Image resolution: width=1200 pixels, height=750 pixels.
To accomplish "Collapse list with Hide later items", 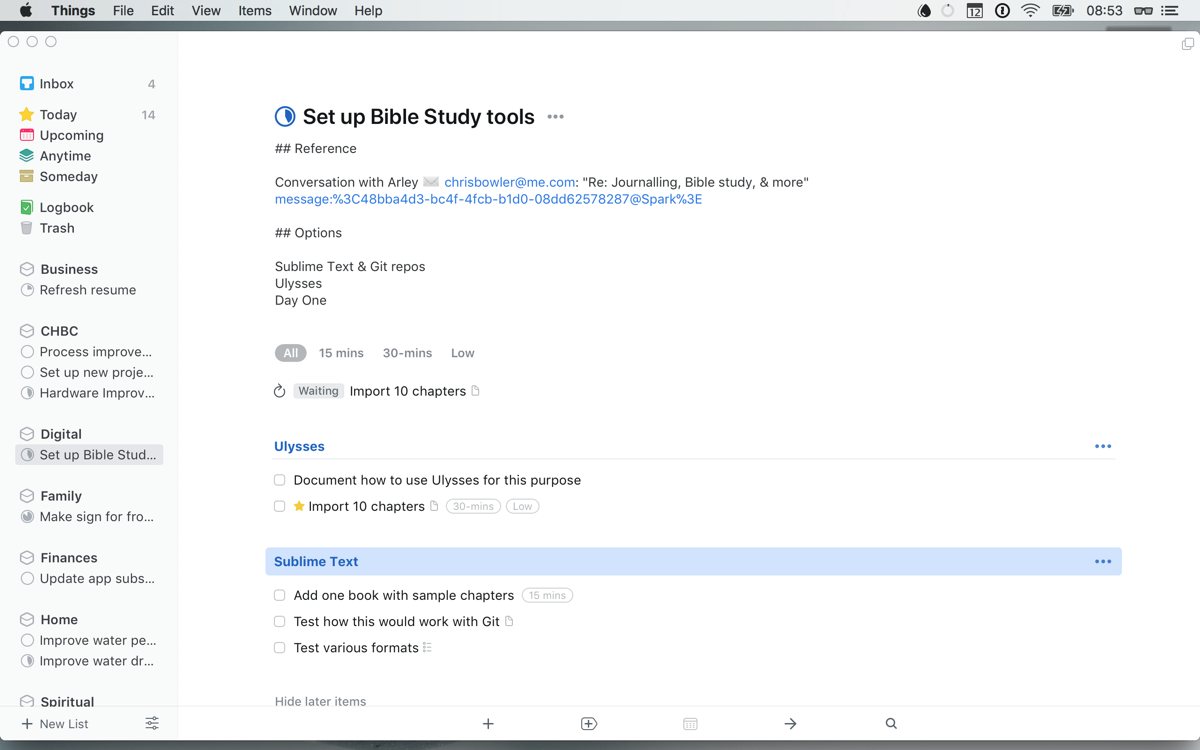I will 321,701.
